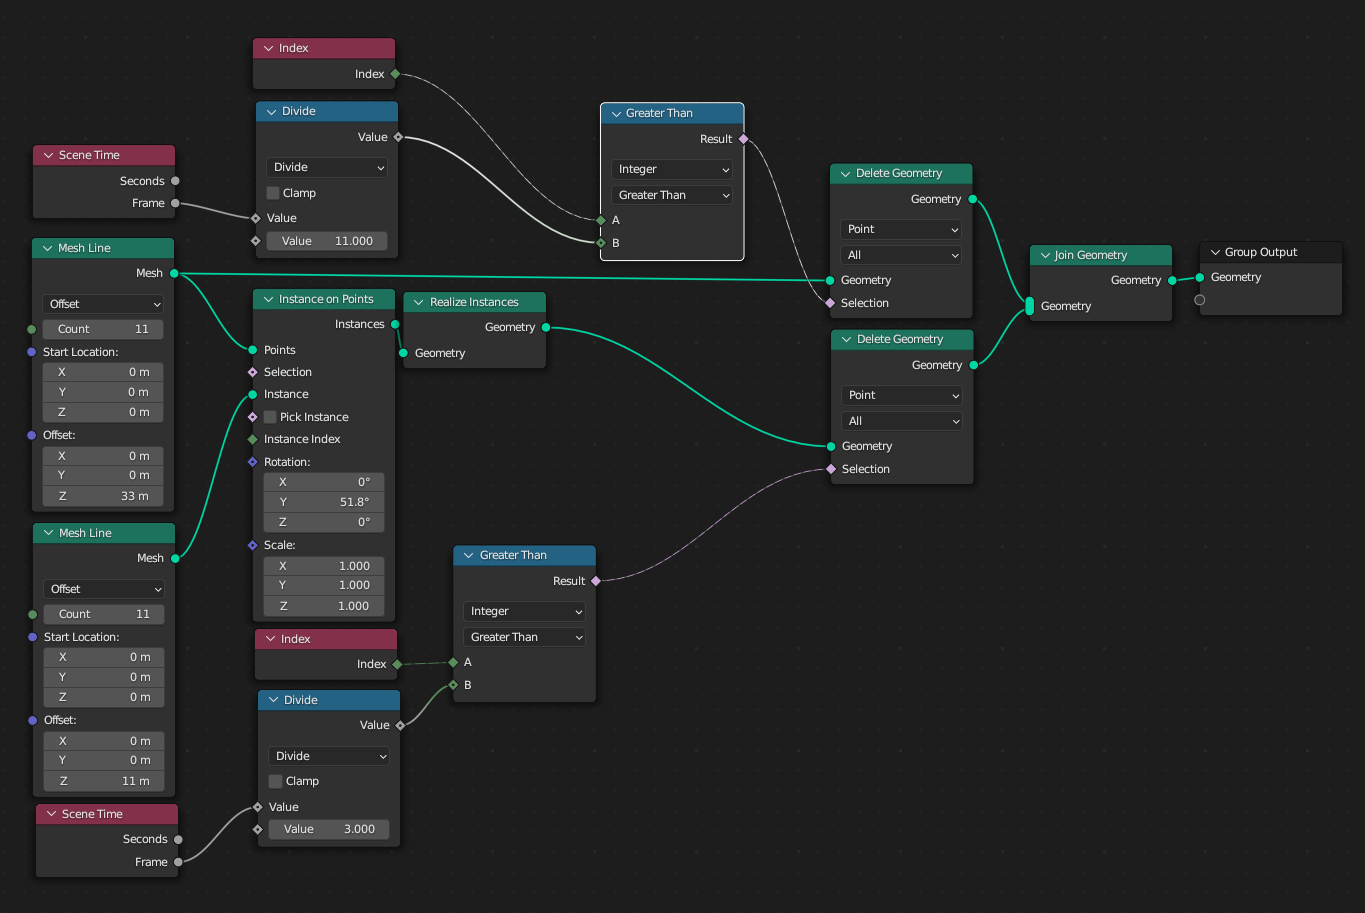Open the Integer data type dropdown in selected Greater Than node
Screen dimensions: 1365x913
(x=672, y=169)
